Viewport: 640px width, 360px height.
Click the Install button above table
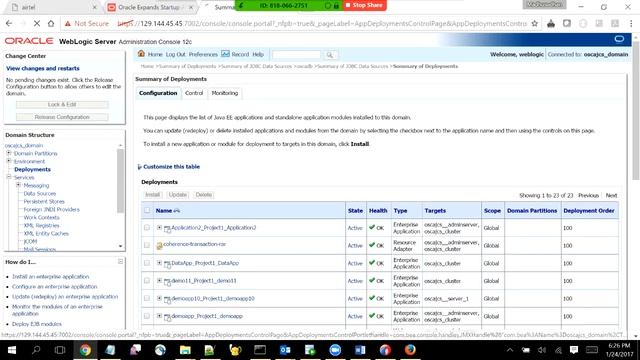(152, 195)
